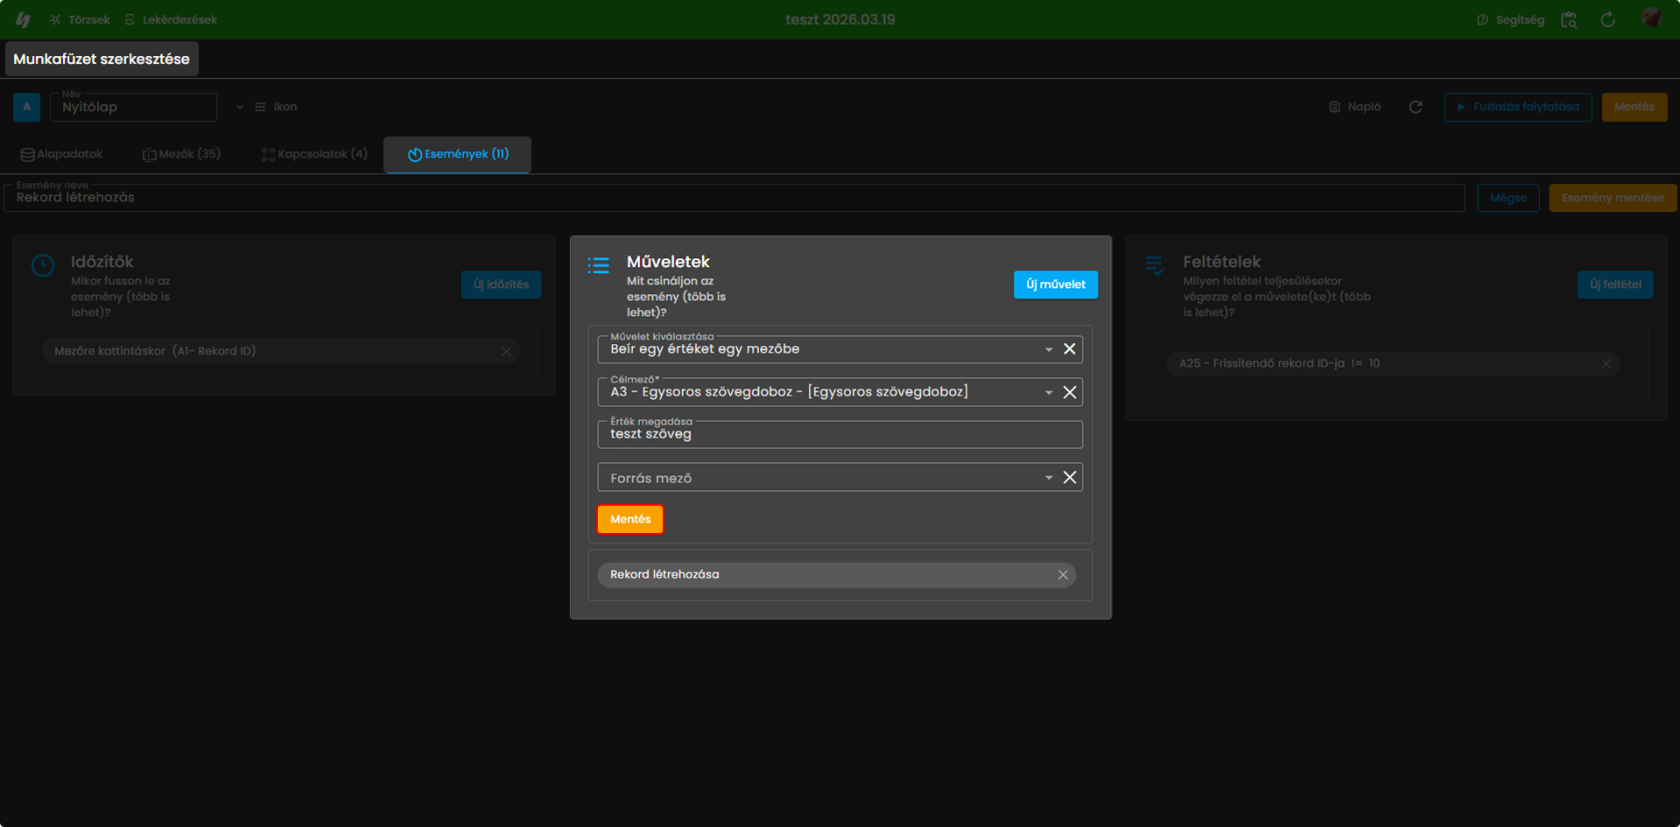Edit the Esemény neve field

(734, 197)
